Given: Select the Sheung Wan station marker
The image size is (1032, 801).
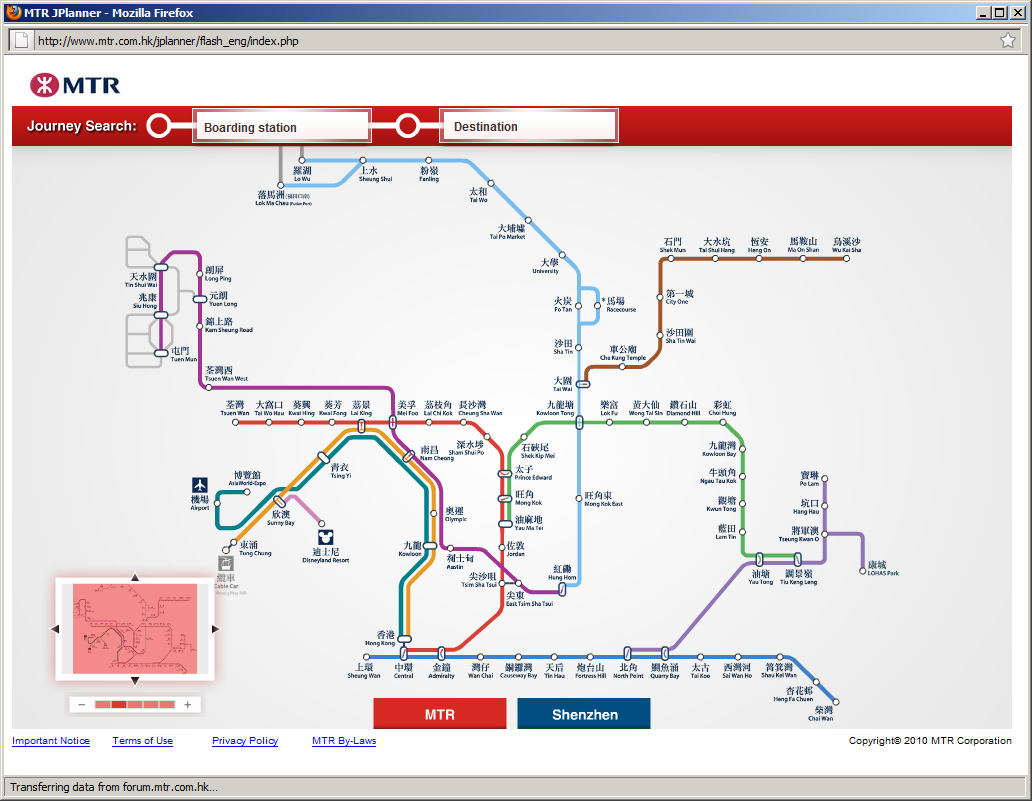Looking at the screenshot, I should 367,657.
